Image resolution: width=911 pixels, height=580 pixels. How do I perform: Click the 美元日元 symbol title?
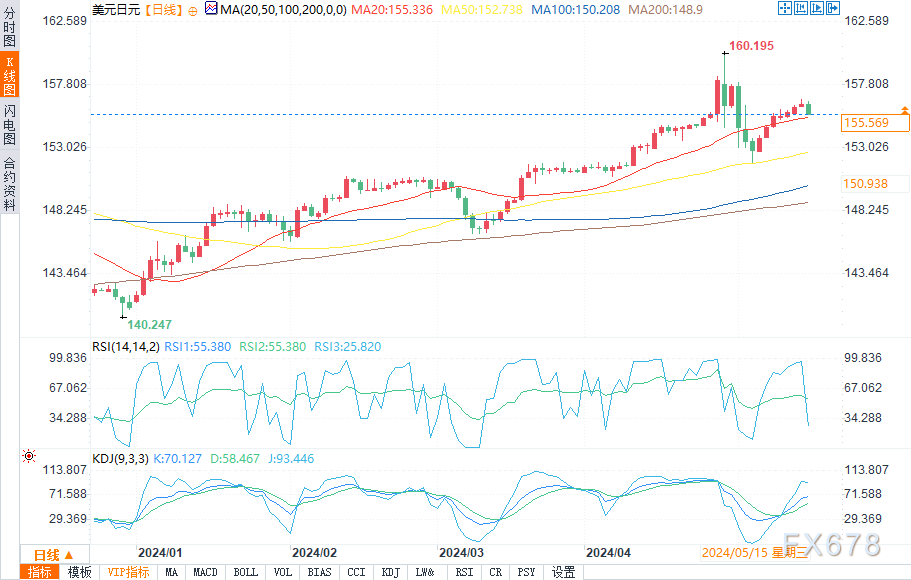116,10
